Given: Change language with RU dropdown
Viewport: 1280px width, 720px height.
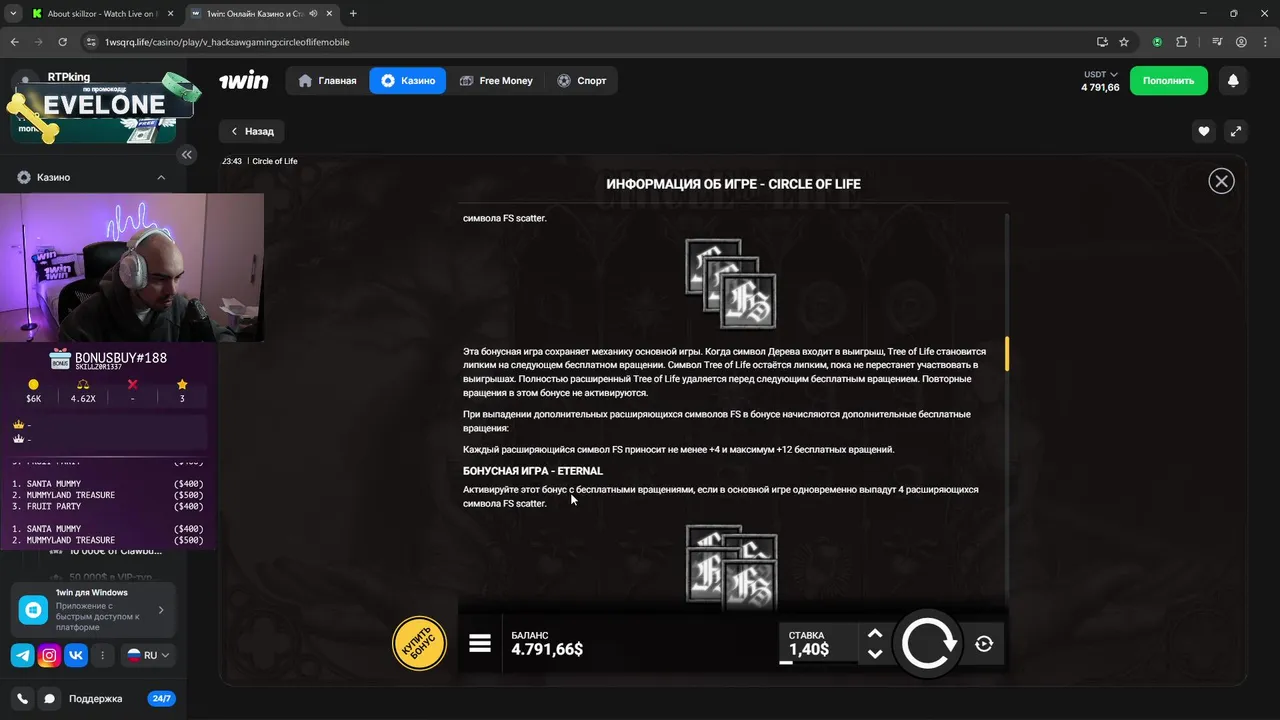Looking at the screenshot, I should (x=148, y=656).
